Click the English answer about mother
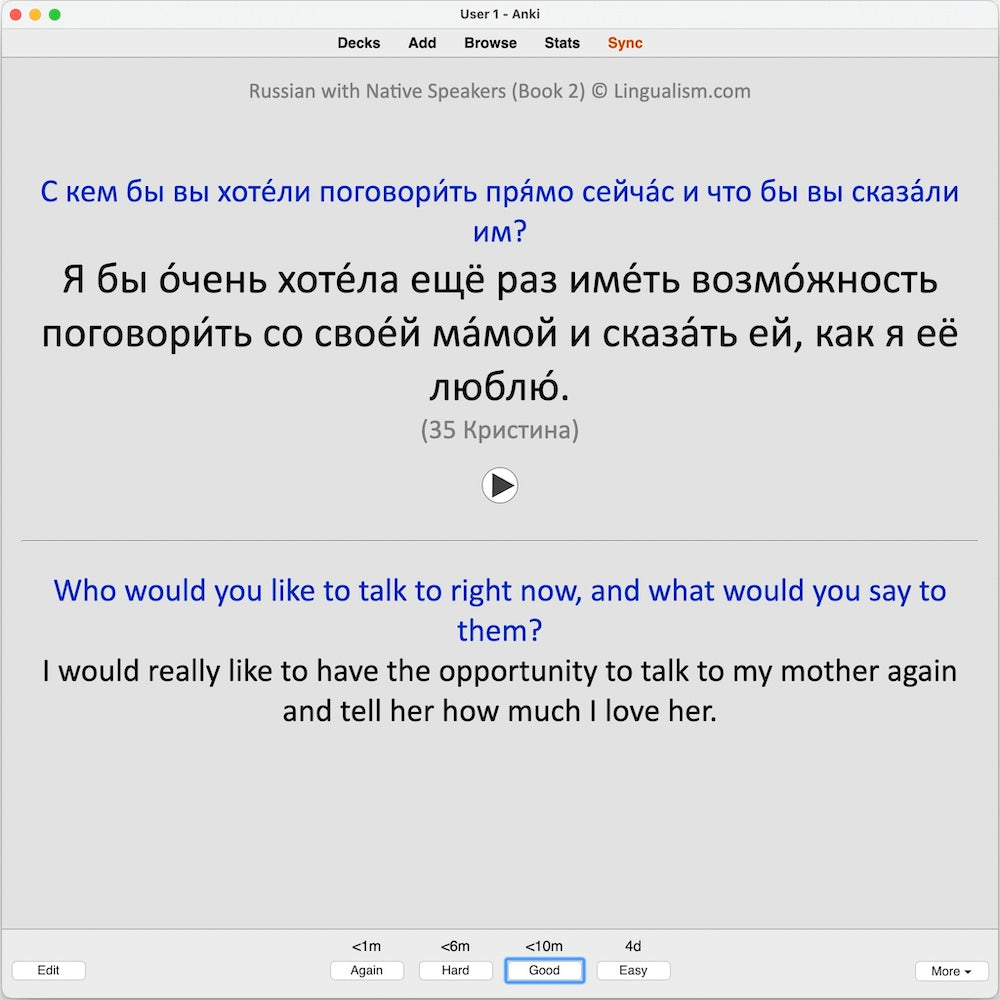This screenshot has height=1000, width=1000. (499, 690)
